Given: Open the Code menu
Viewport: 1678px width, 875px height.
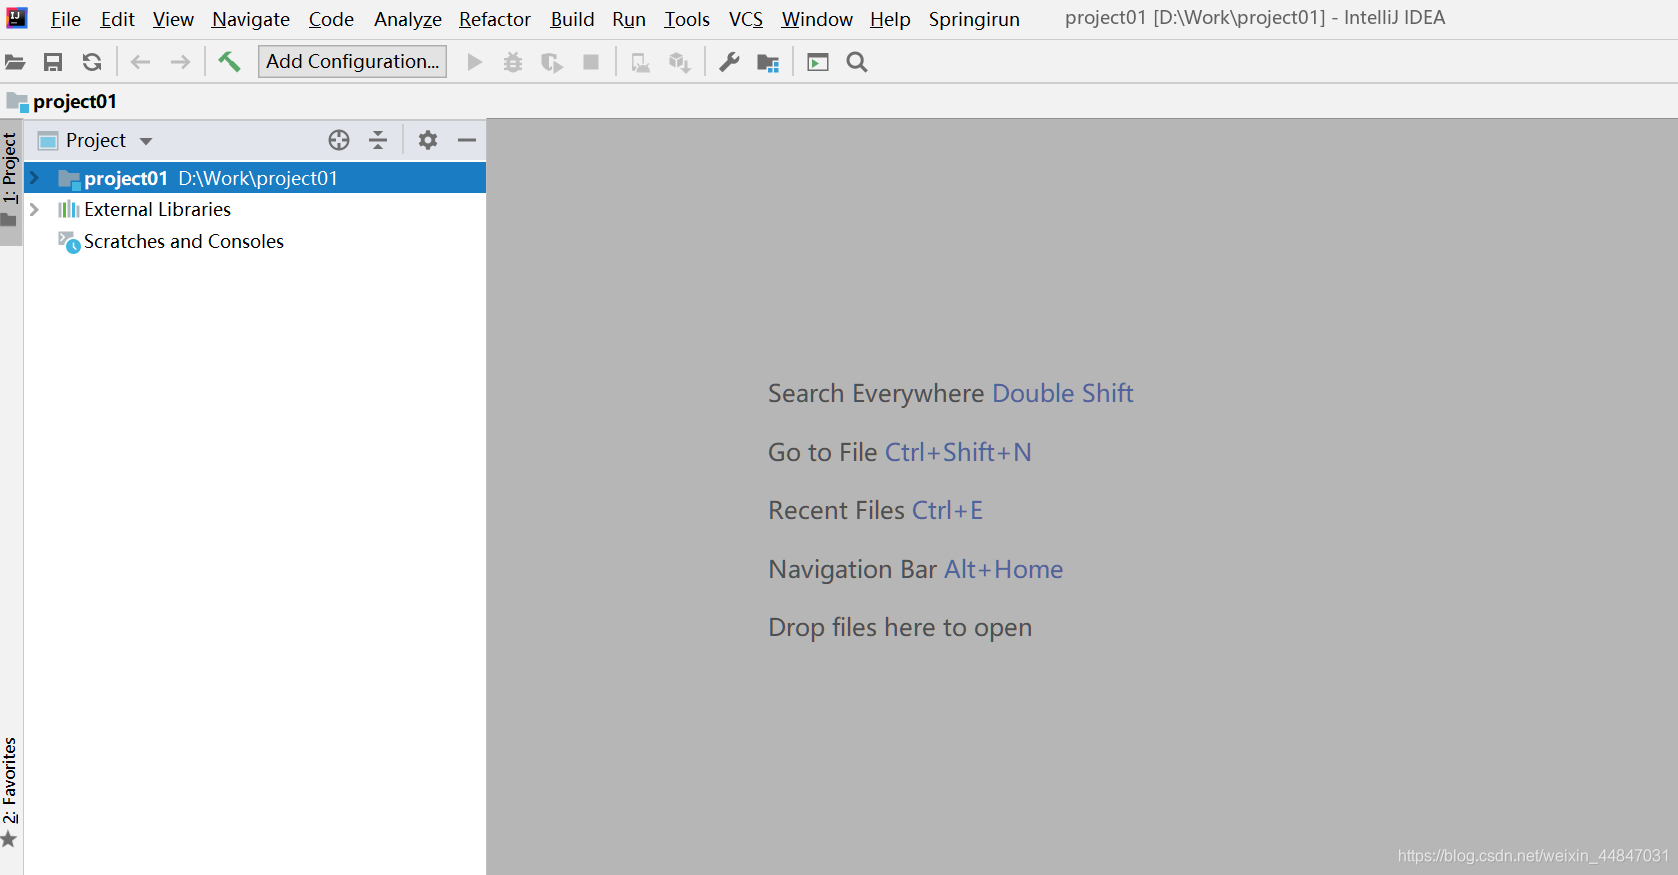Looking at the screenshot, I should point(331,19).
